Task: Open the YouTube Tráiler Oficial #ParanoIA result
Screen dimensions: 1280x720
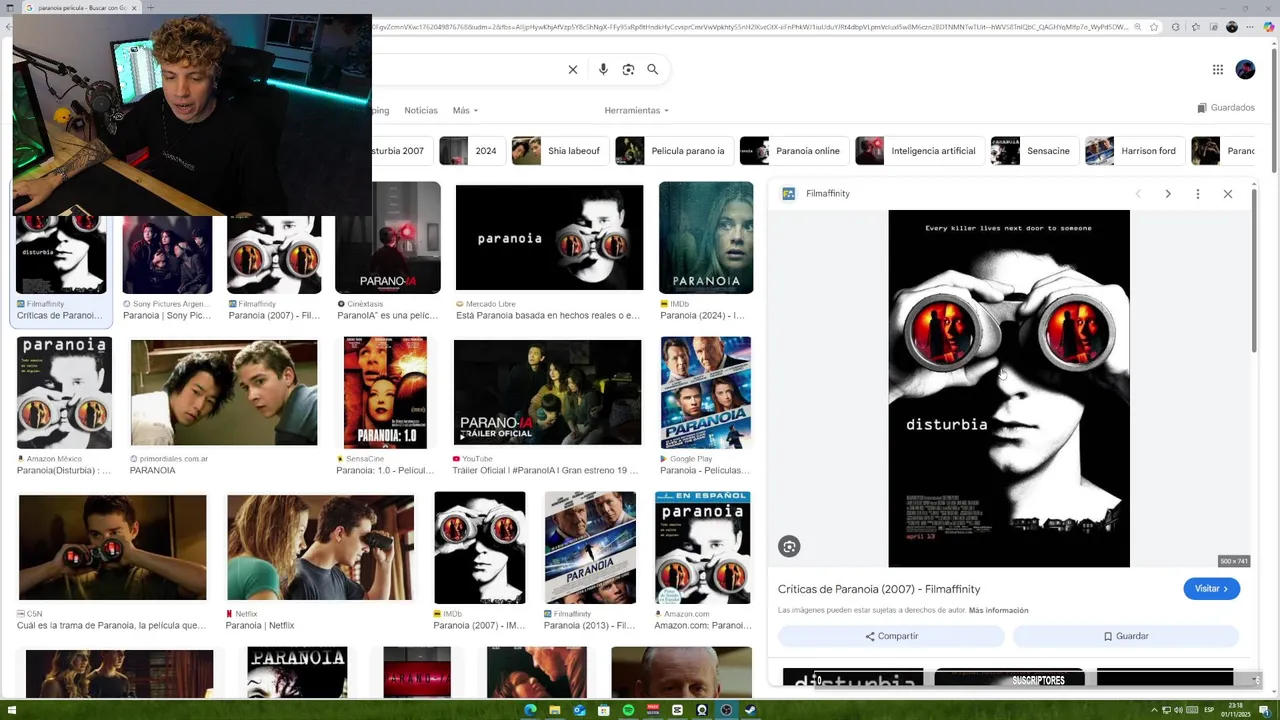Action: [x=547, y=392]
